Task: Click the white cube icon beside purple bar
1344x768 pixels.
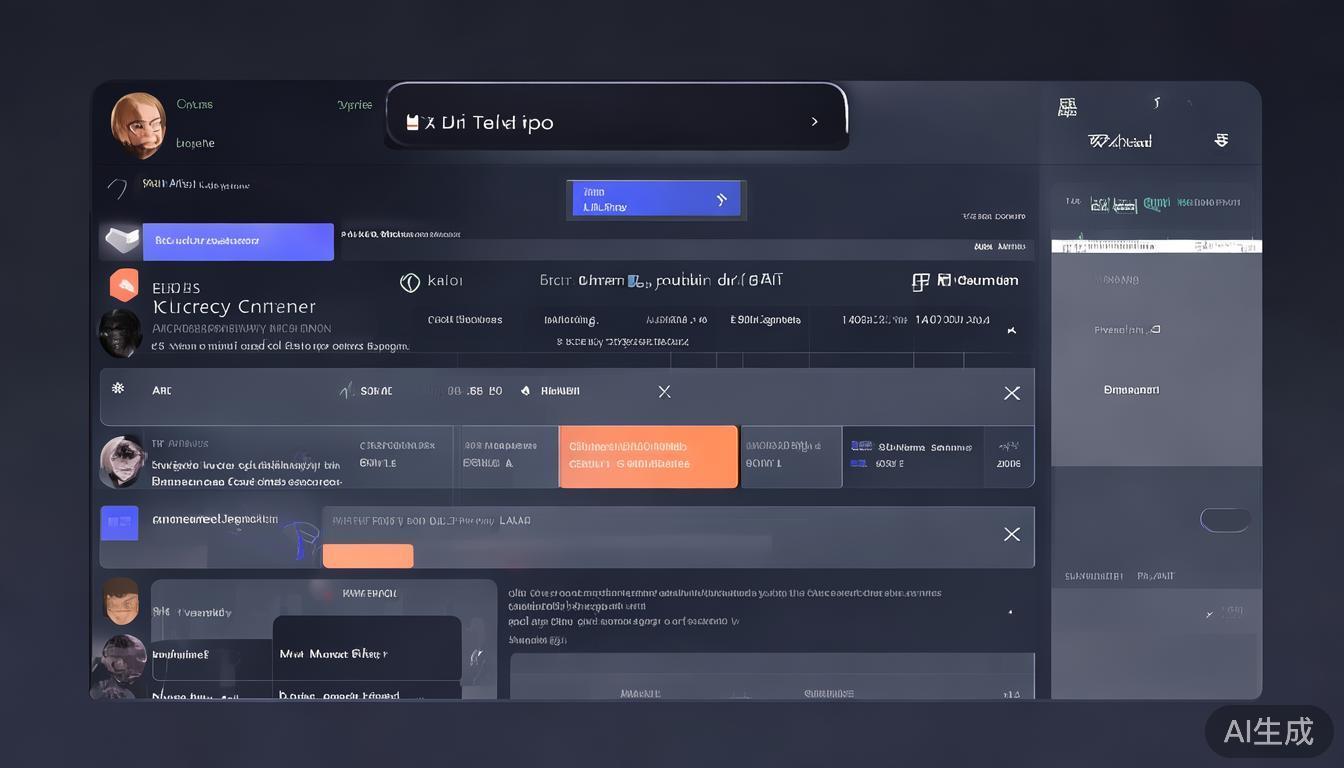Action: tap(120, 240)
